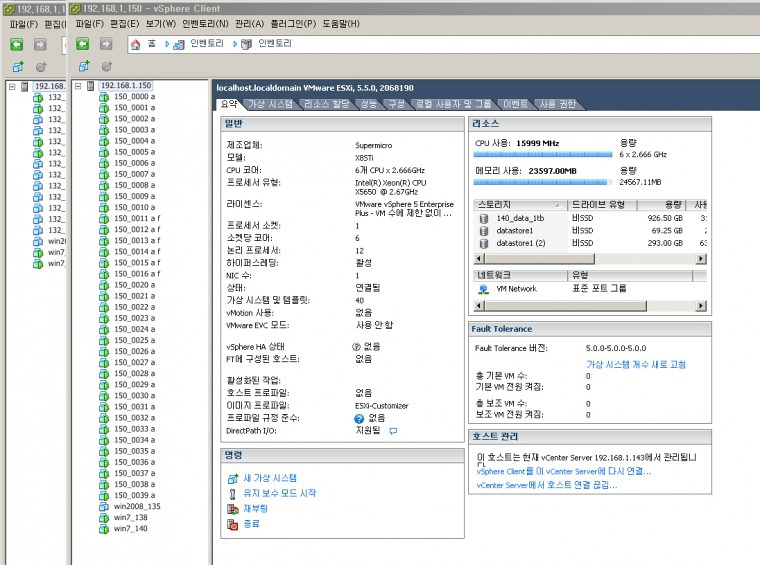Viewport: 760px width, 565px height.
Task: Select the win7_138 virtual machine
Action: 130,518
